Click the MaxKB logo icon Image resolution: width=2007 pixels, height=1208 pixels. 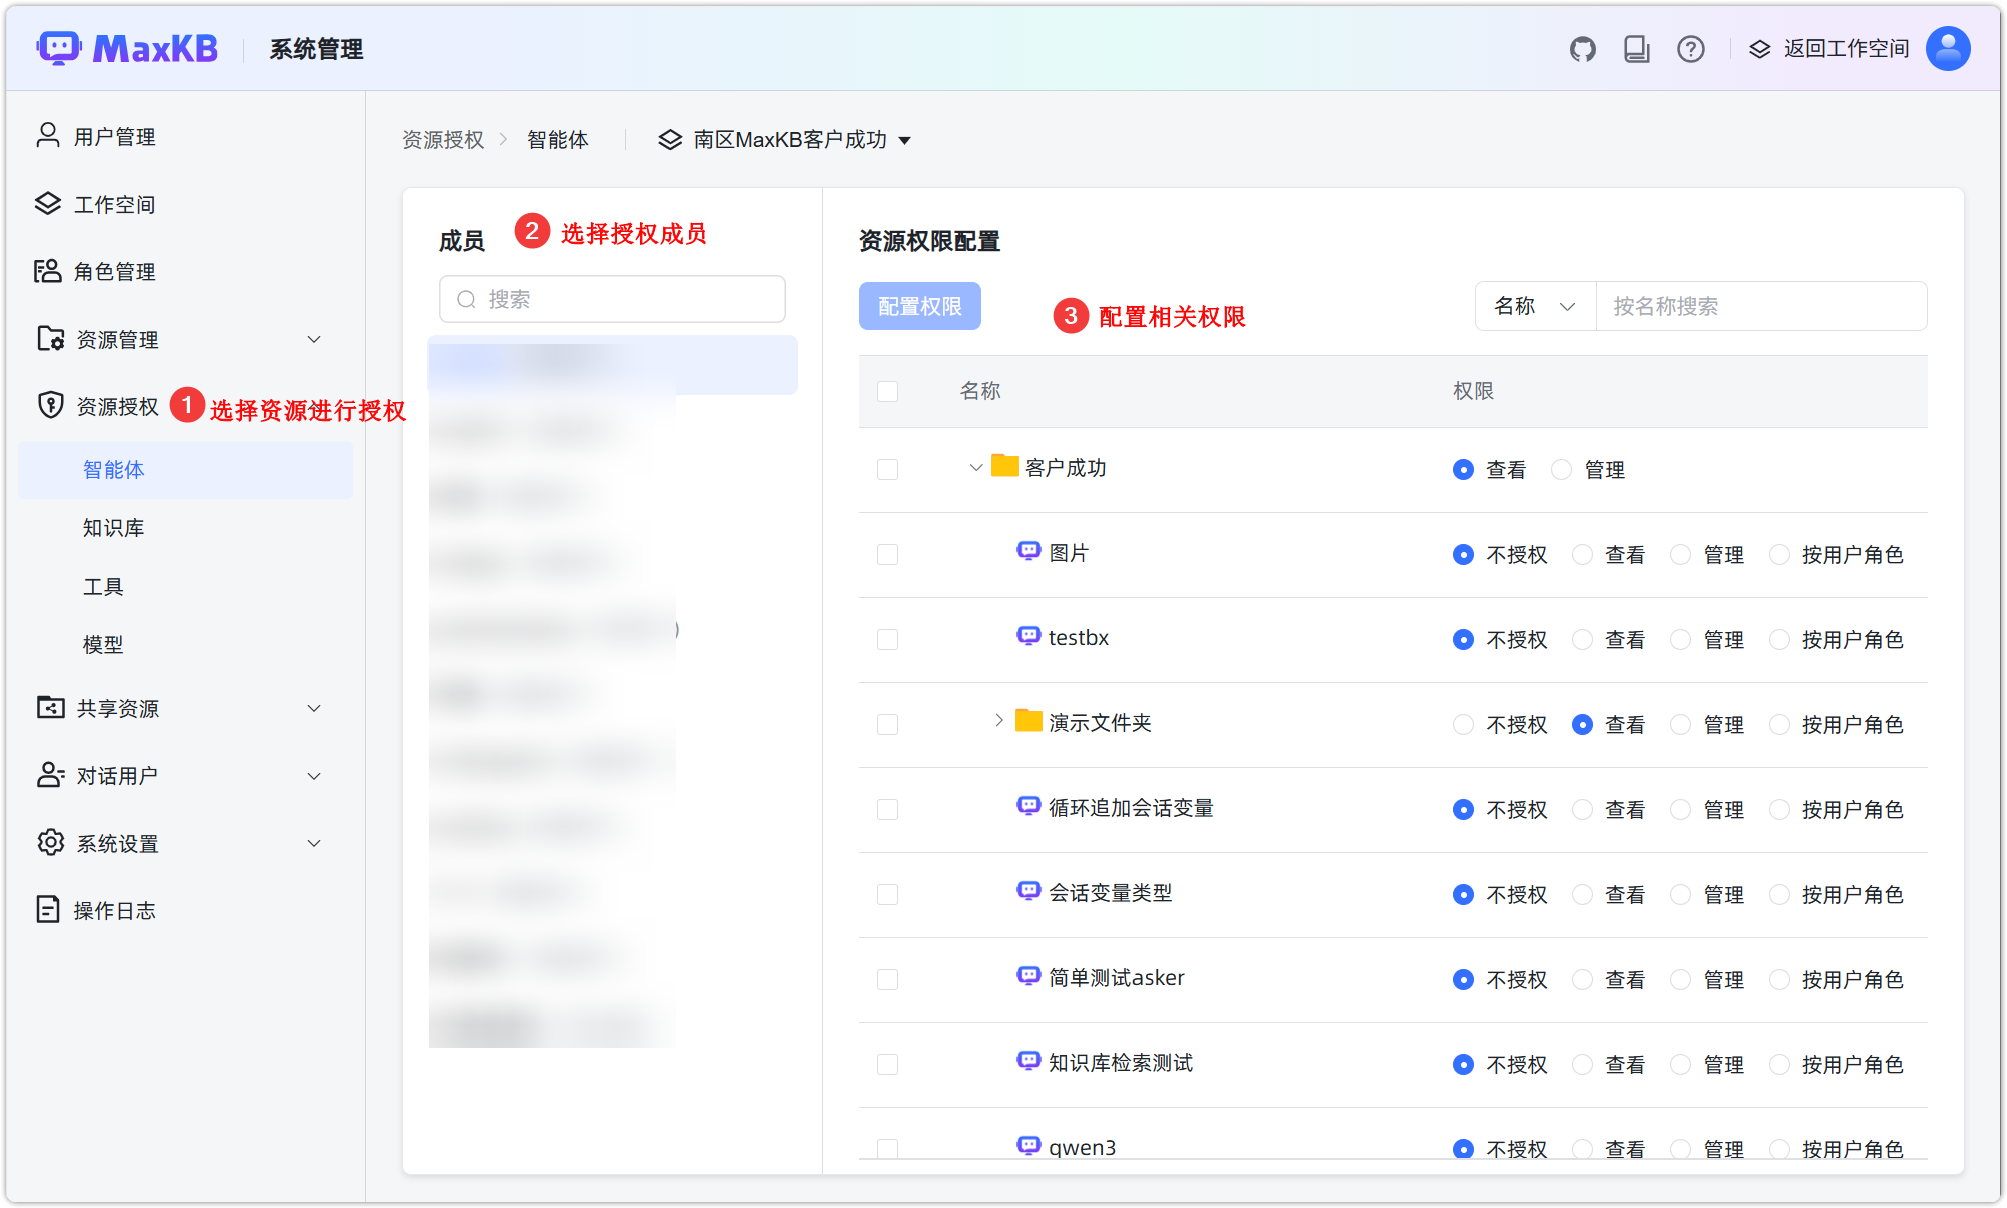59,47
